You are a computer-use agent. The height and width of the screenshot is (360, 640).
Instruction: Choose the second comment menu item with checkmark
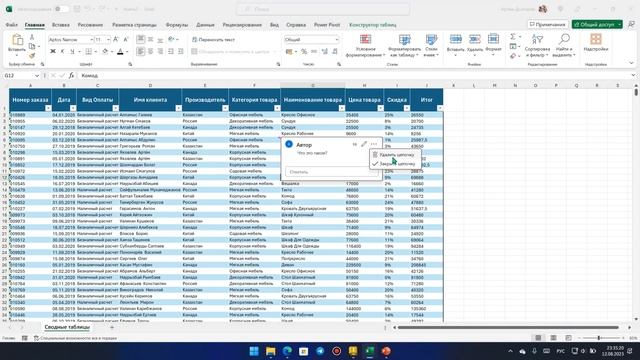(x=396, y=164)
